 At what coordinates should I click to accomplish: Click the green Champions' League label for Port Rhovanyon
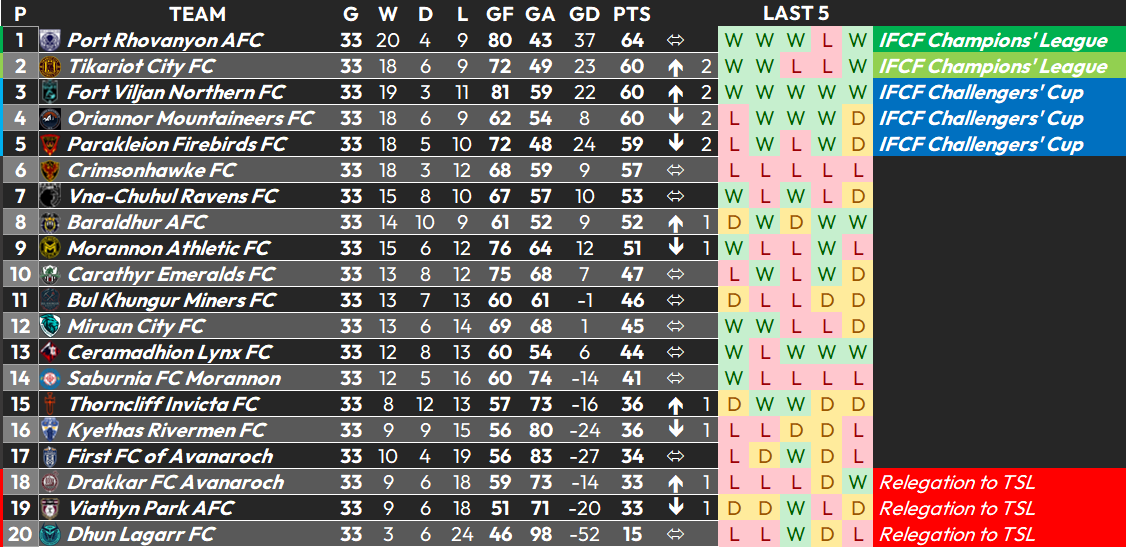tap(993, 40)
